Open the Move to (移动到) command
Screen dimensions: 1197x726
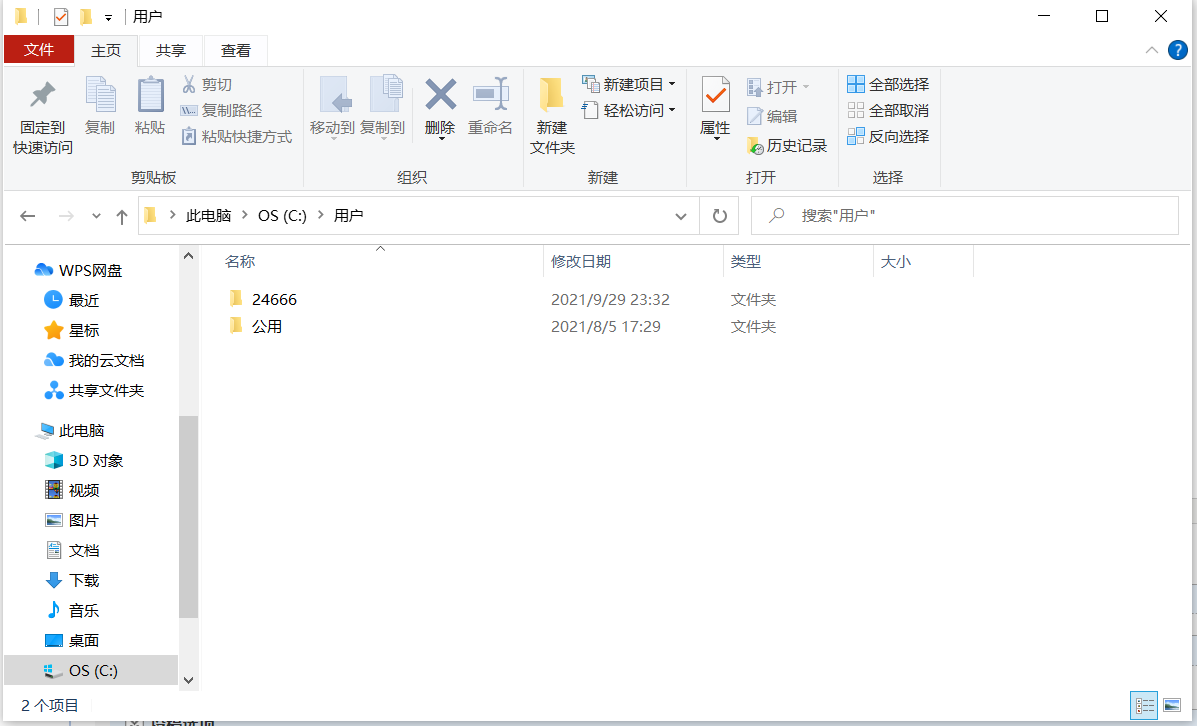point(333,108)
